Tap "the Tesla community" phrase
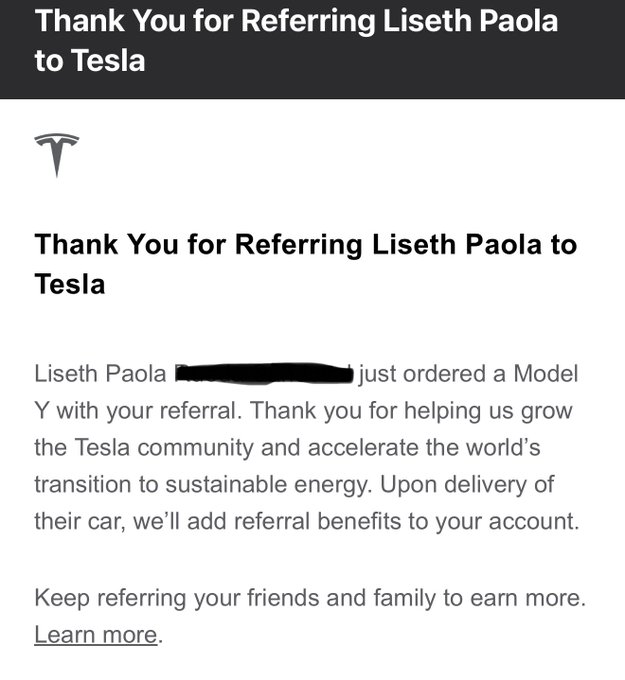Screen dimensions: 625x680 tap(144, 448)
